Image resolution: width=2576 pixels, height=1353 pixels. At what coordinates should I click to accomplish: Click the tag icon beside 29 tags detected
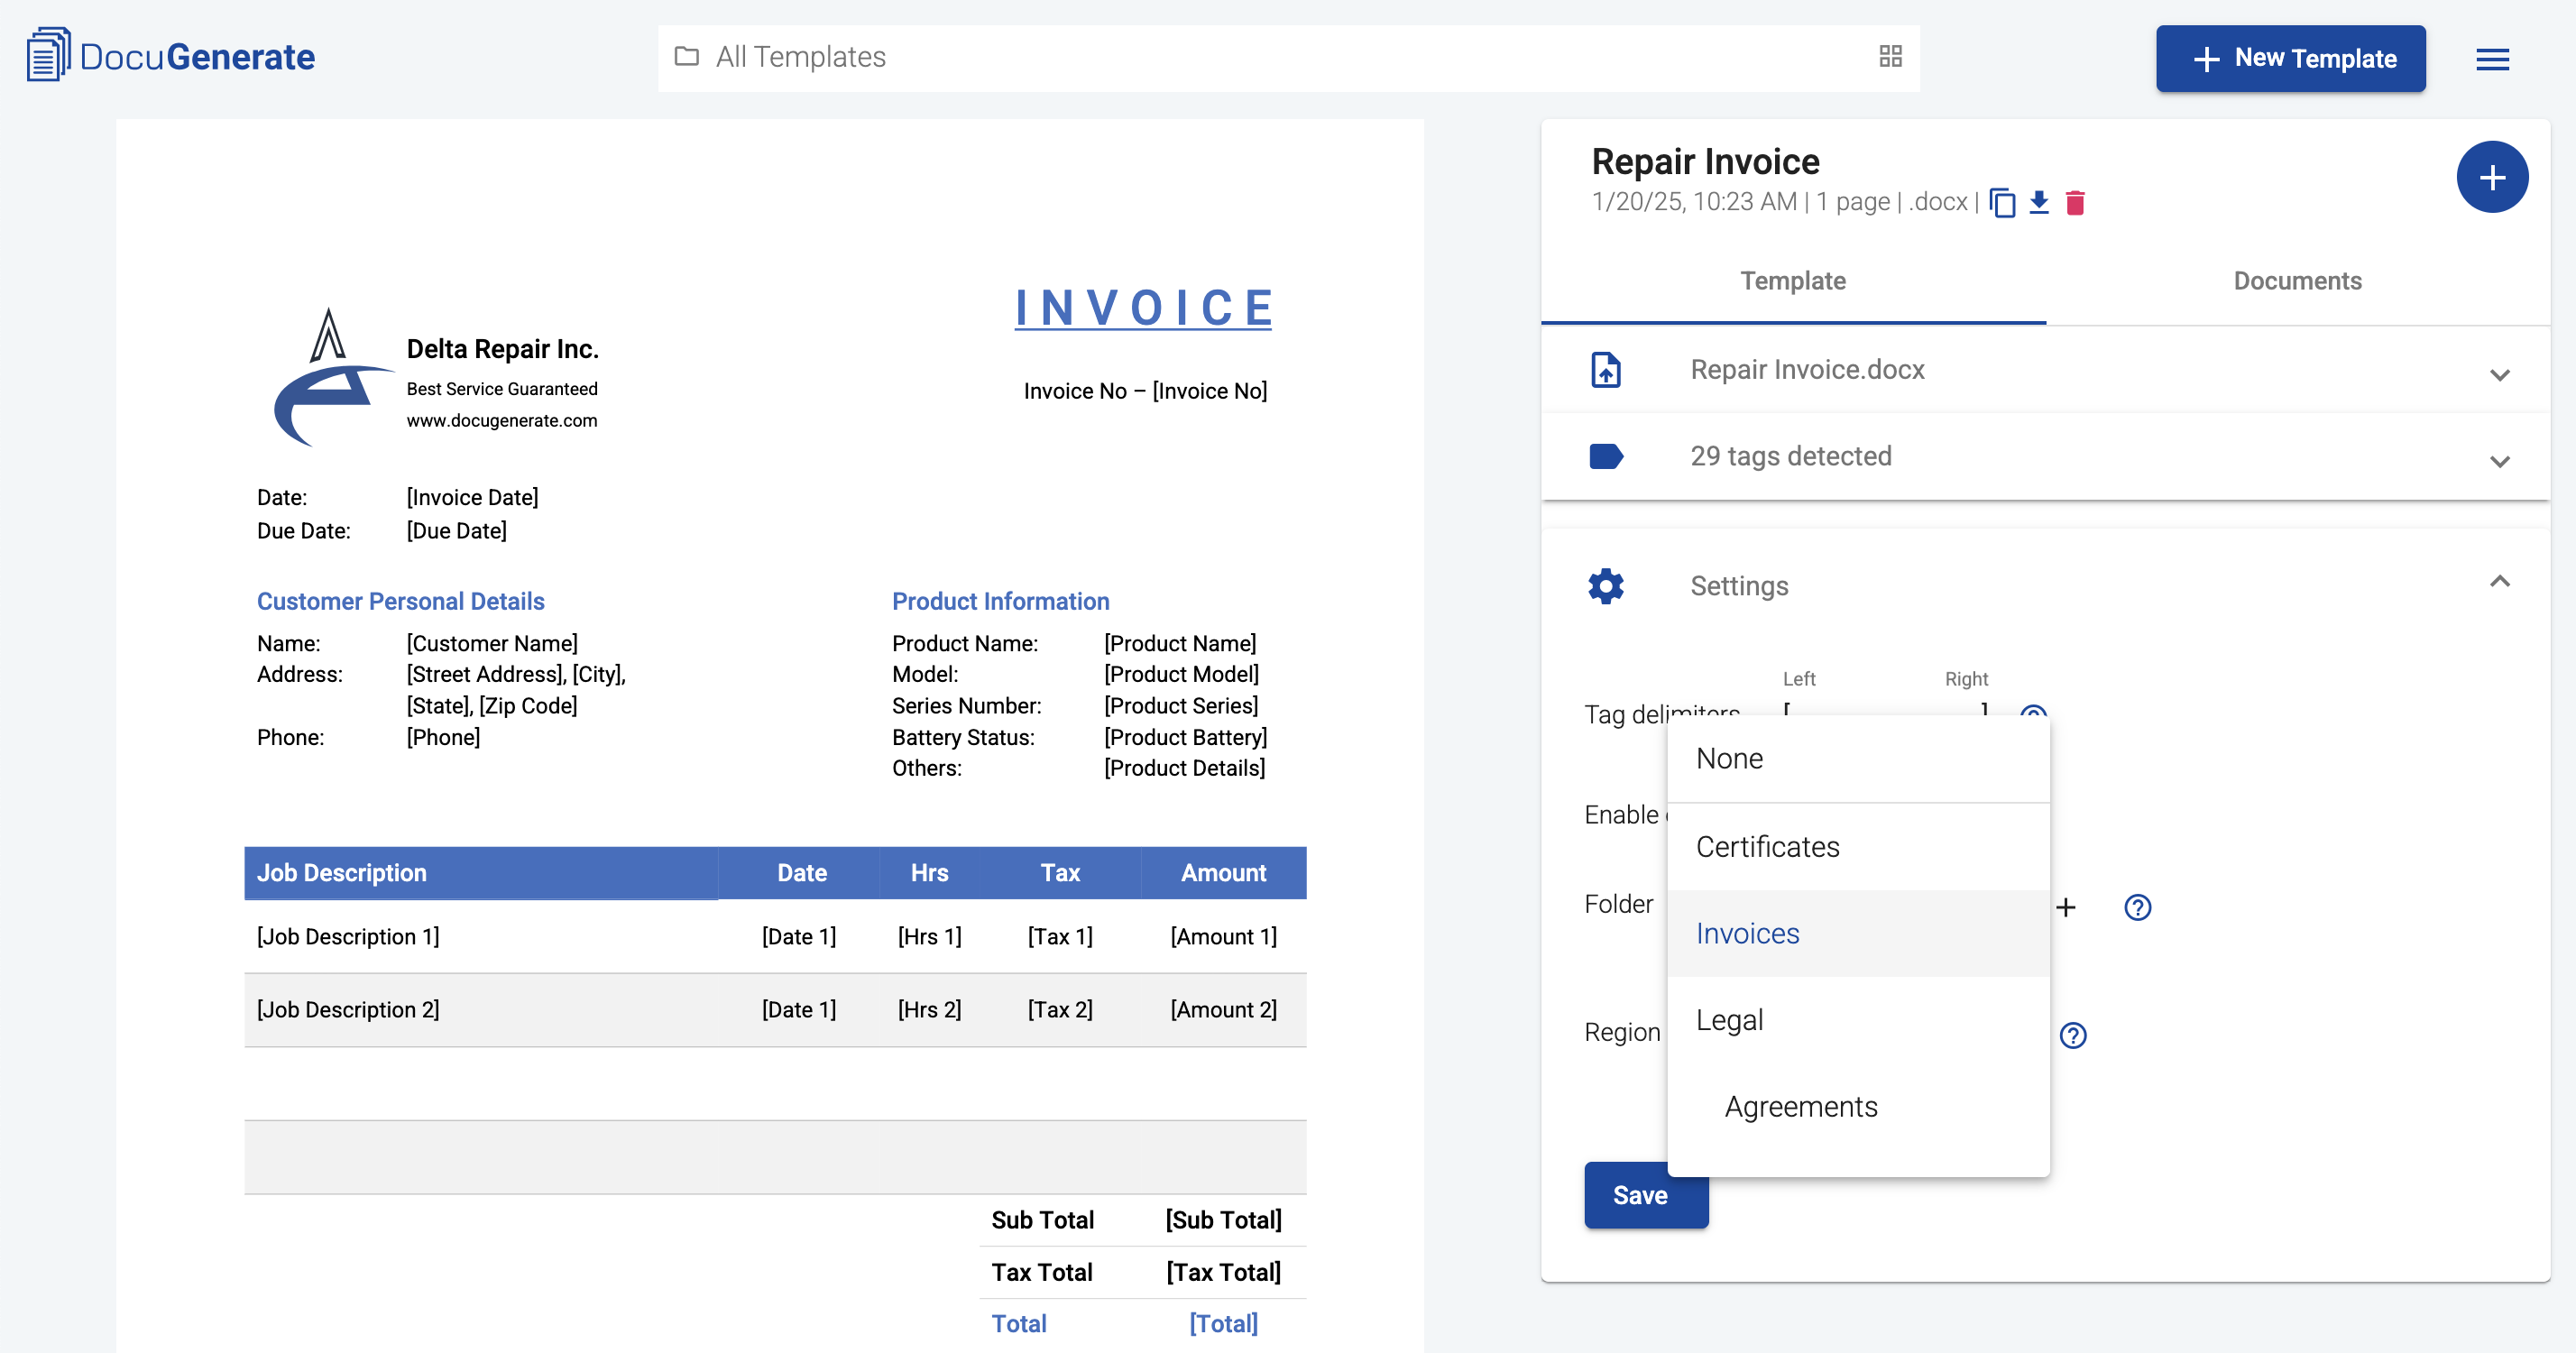[1605, 457]
